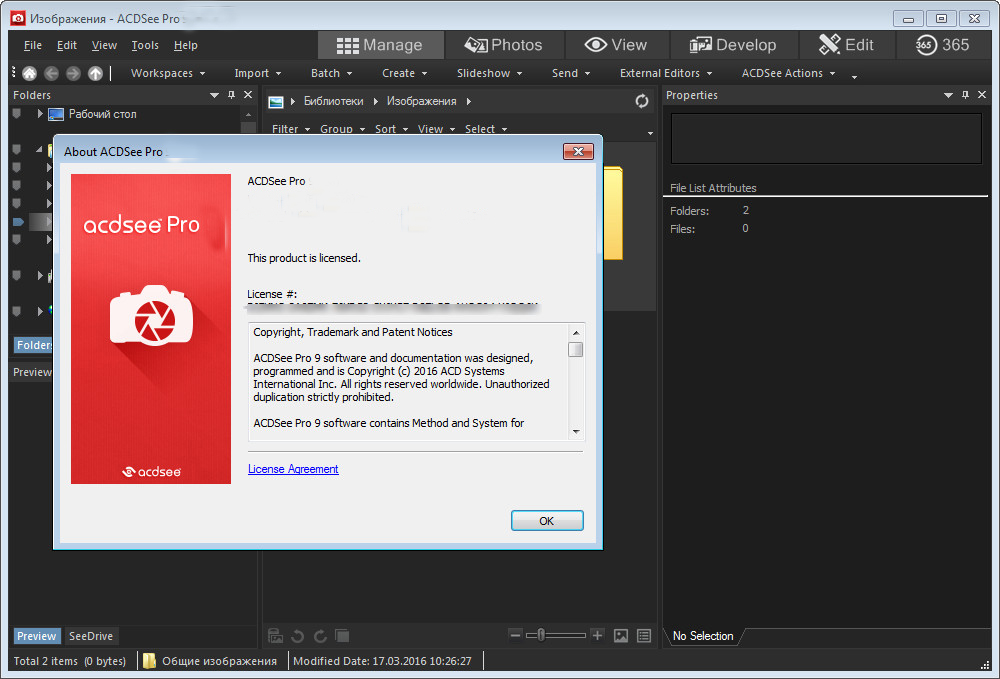Click the Back navigation arrow icon
Screen dimensions: 1000x679
(52, 73)
